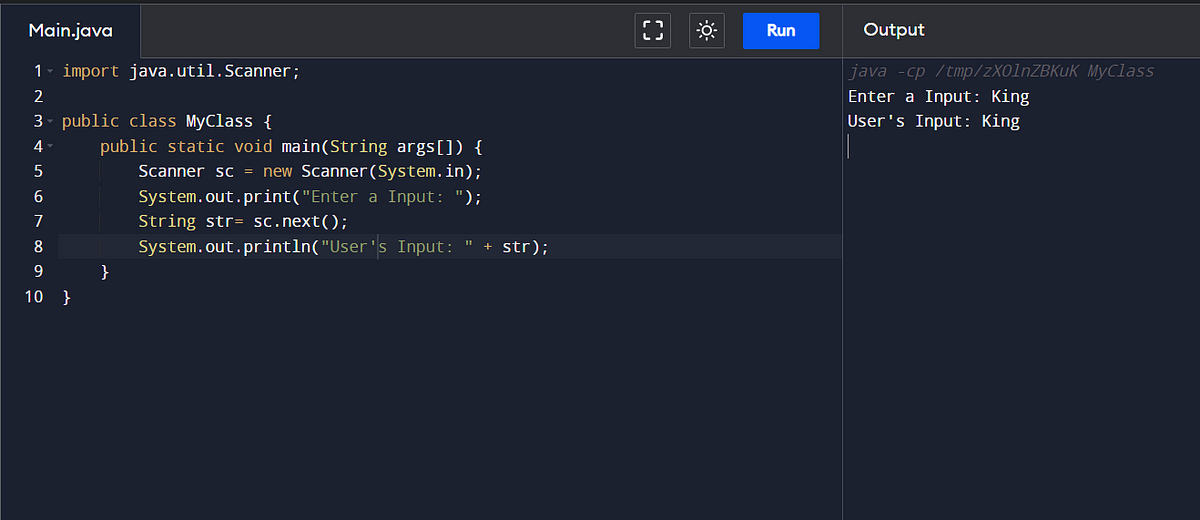Collapse the import fold arrow on line 1
This screenshot has height=520, width=1200.
[x=50, y=72]
